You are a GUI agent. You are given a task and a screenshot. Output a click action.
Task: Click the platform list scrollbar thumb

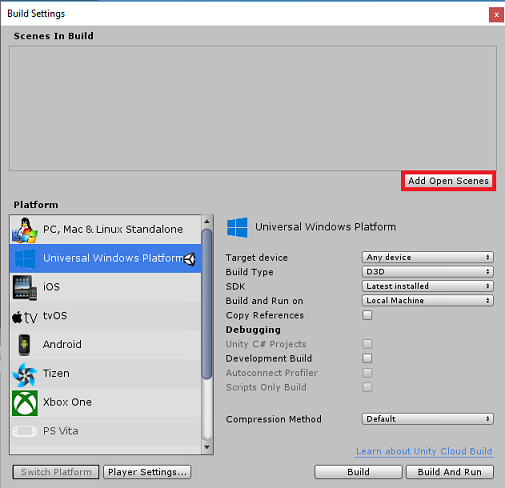click(207, 304)
